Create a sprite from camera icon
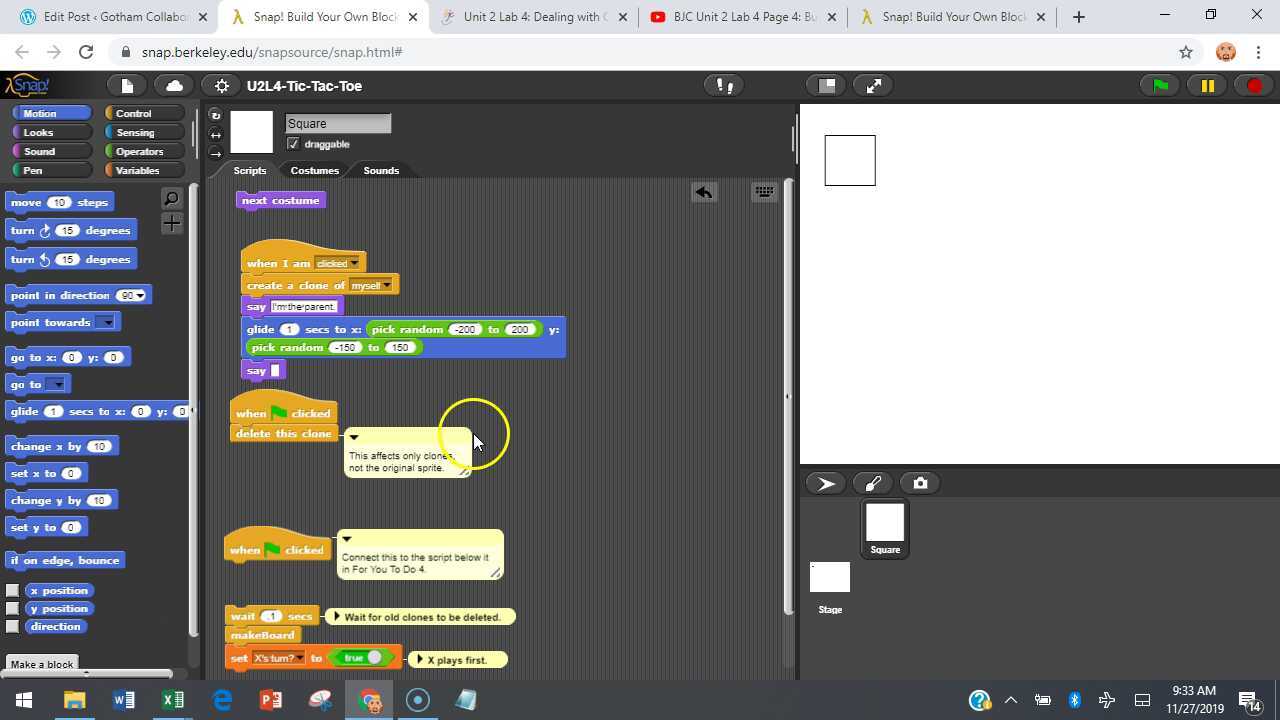Viewport: 1280px width, 720px height. pyautogui.click(x=919, y=483)
